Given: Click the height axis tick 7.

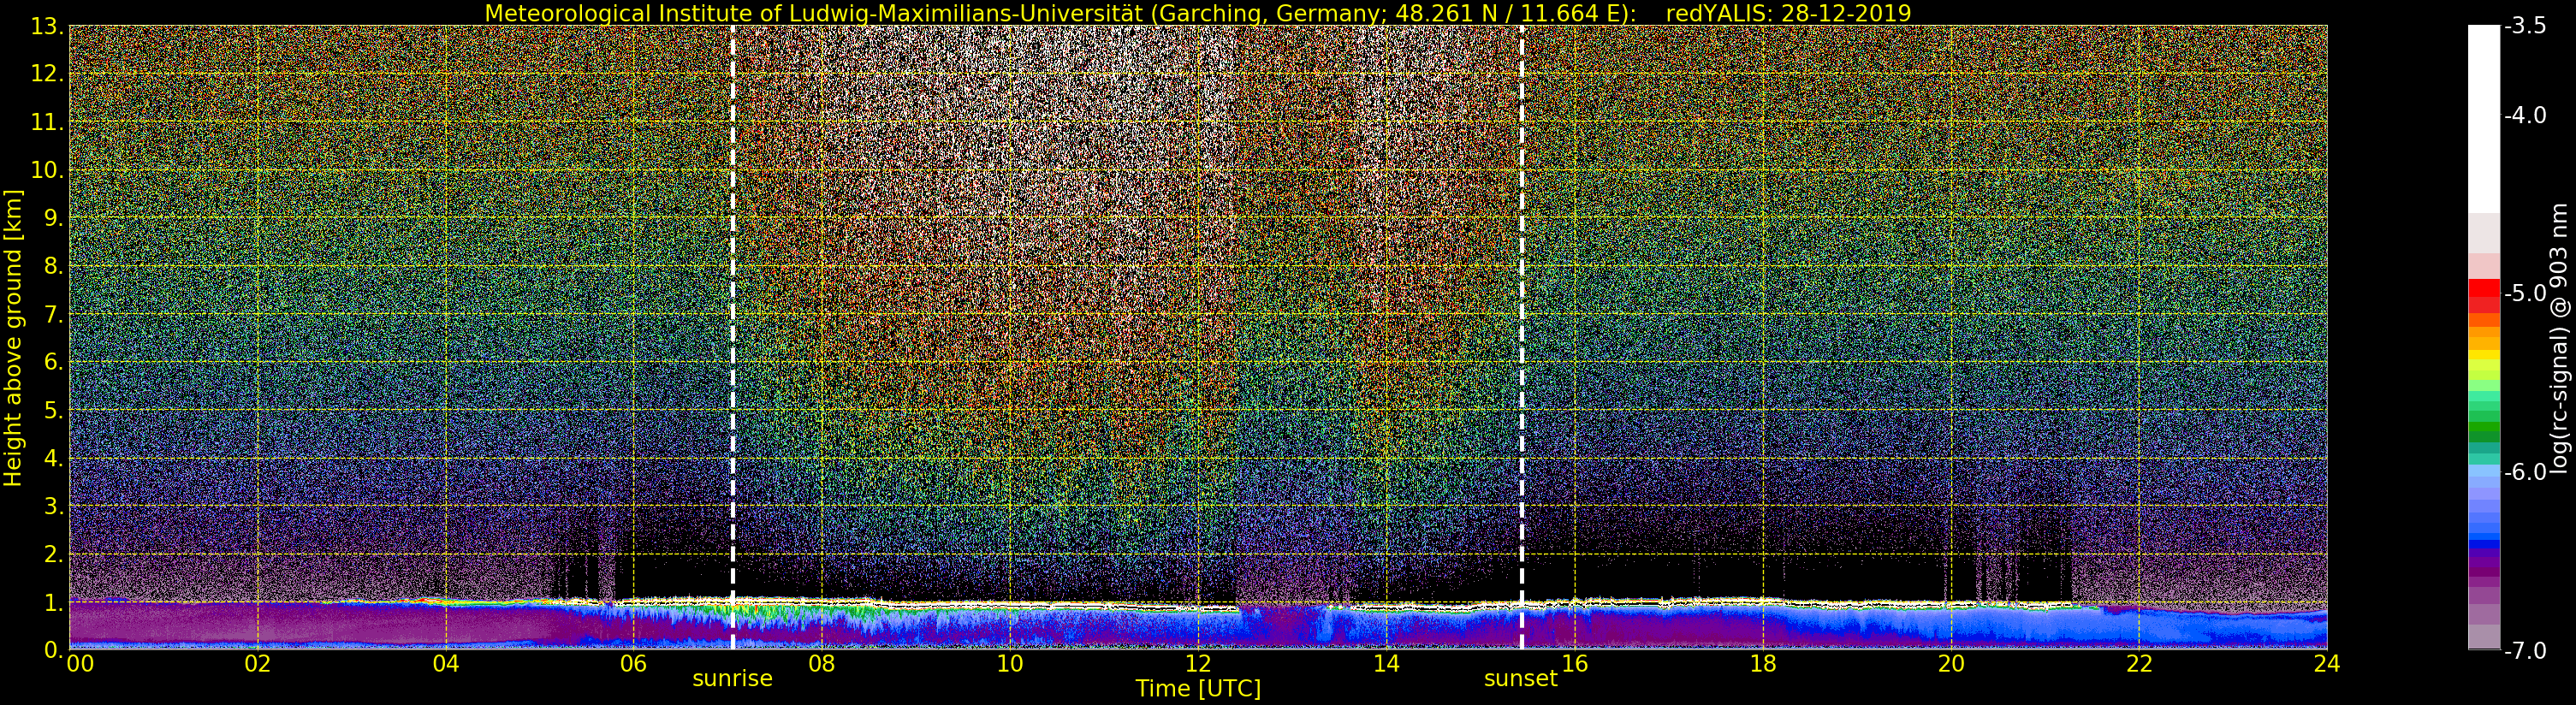Looking at the screenshot, I should [54, 314].
